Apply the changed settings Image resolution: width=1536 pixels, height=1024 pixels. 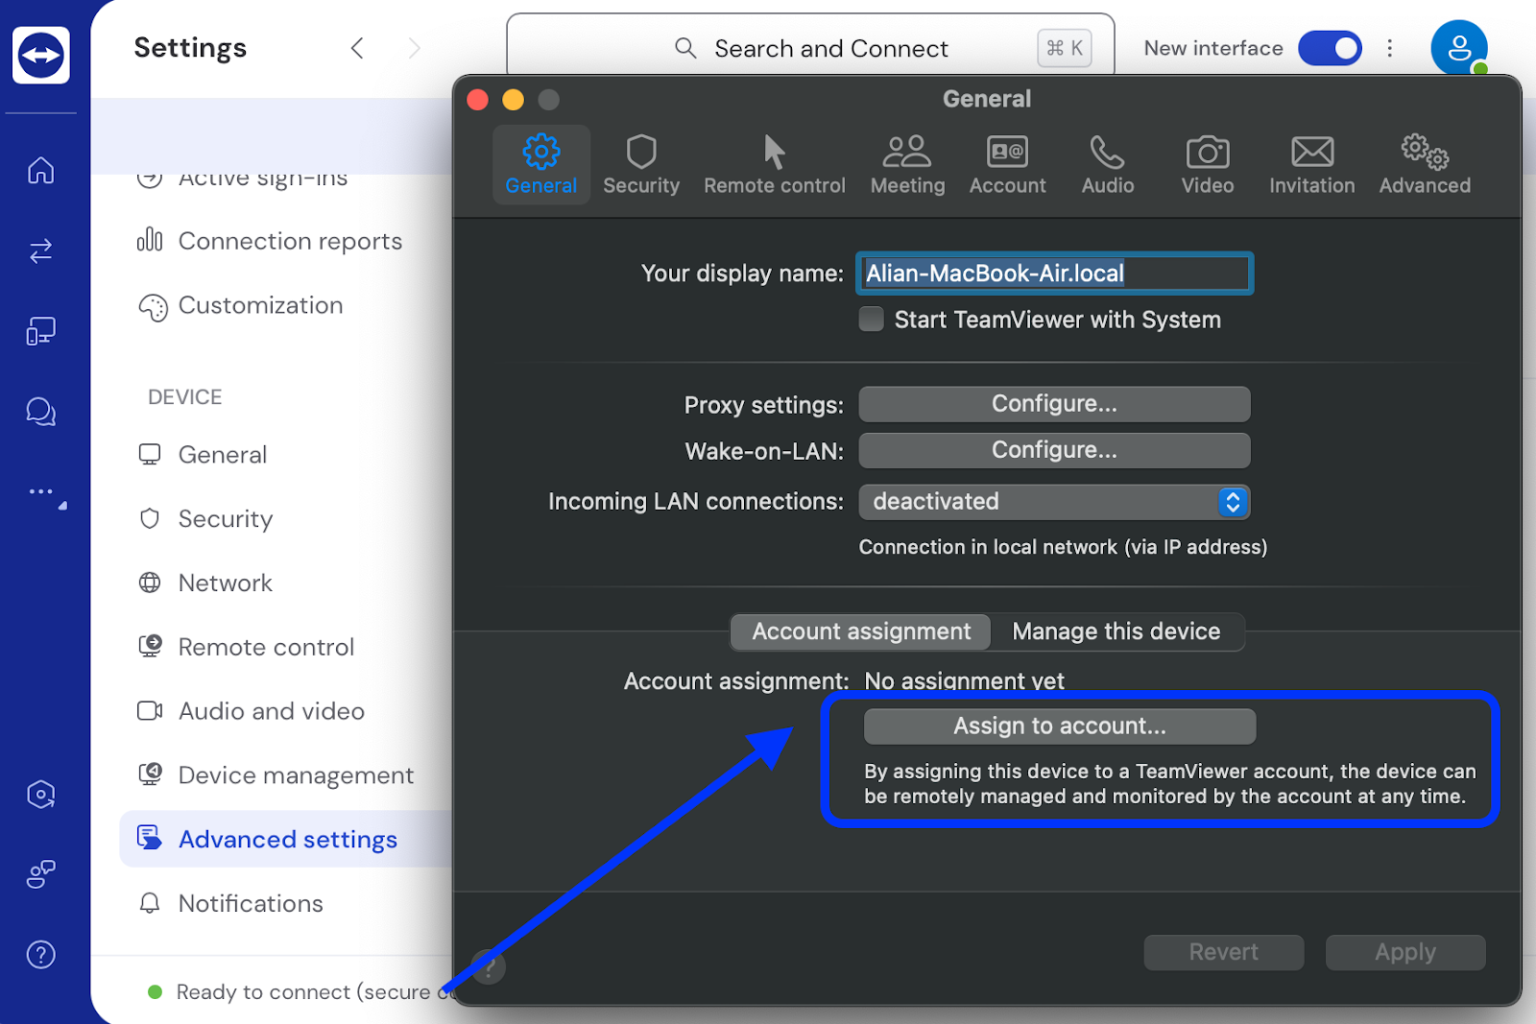point(1405,952)
